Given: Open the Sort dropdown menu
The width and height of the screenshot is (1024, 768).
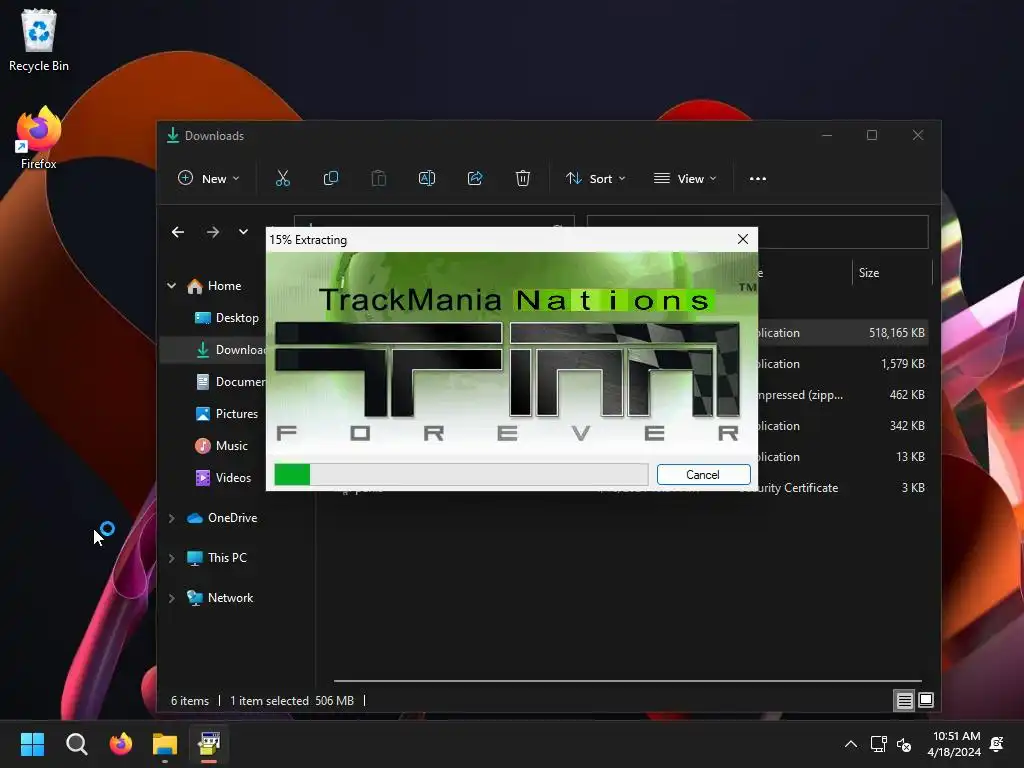Looking at the screenshot, I should [596, 178].
